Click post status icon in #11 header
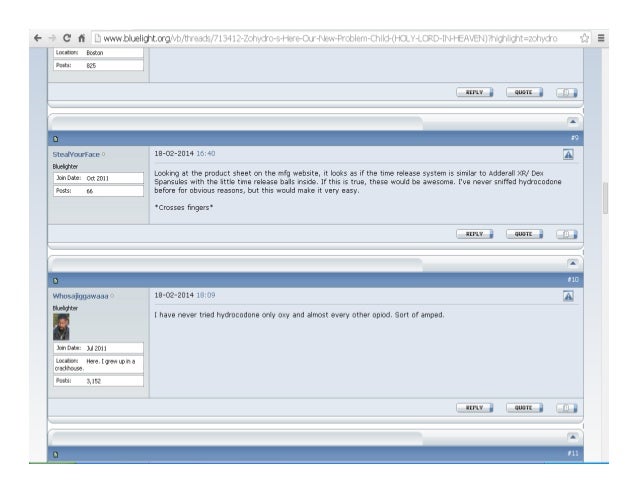Image resolution: width=638 pixels, height=493 pixels. coord(56,454)
